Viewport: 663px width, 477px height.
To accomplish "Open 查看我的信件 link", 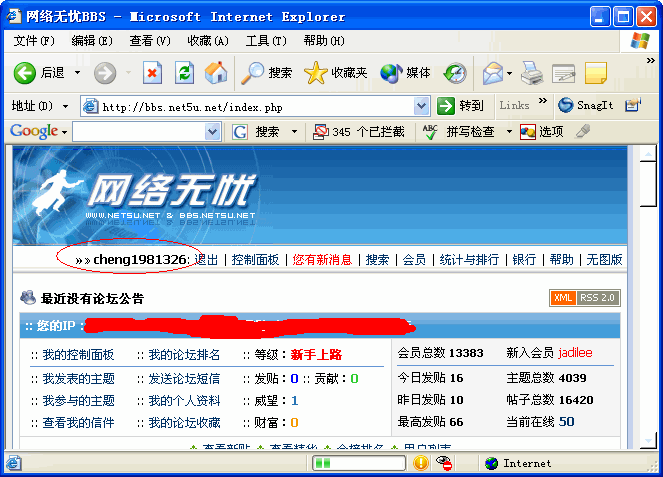I will click(78, 422).
